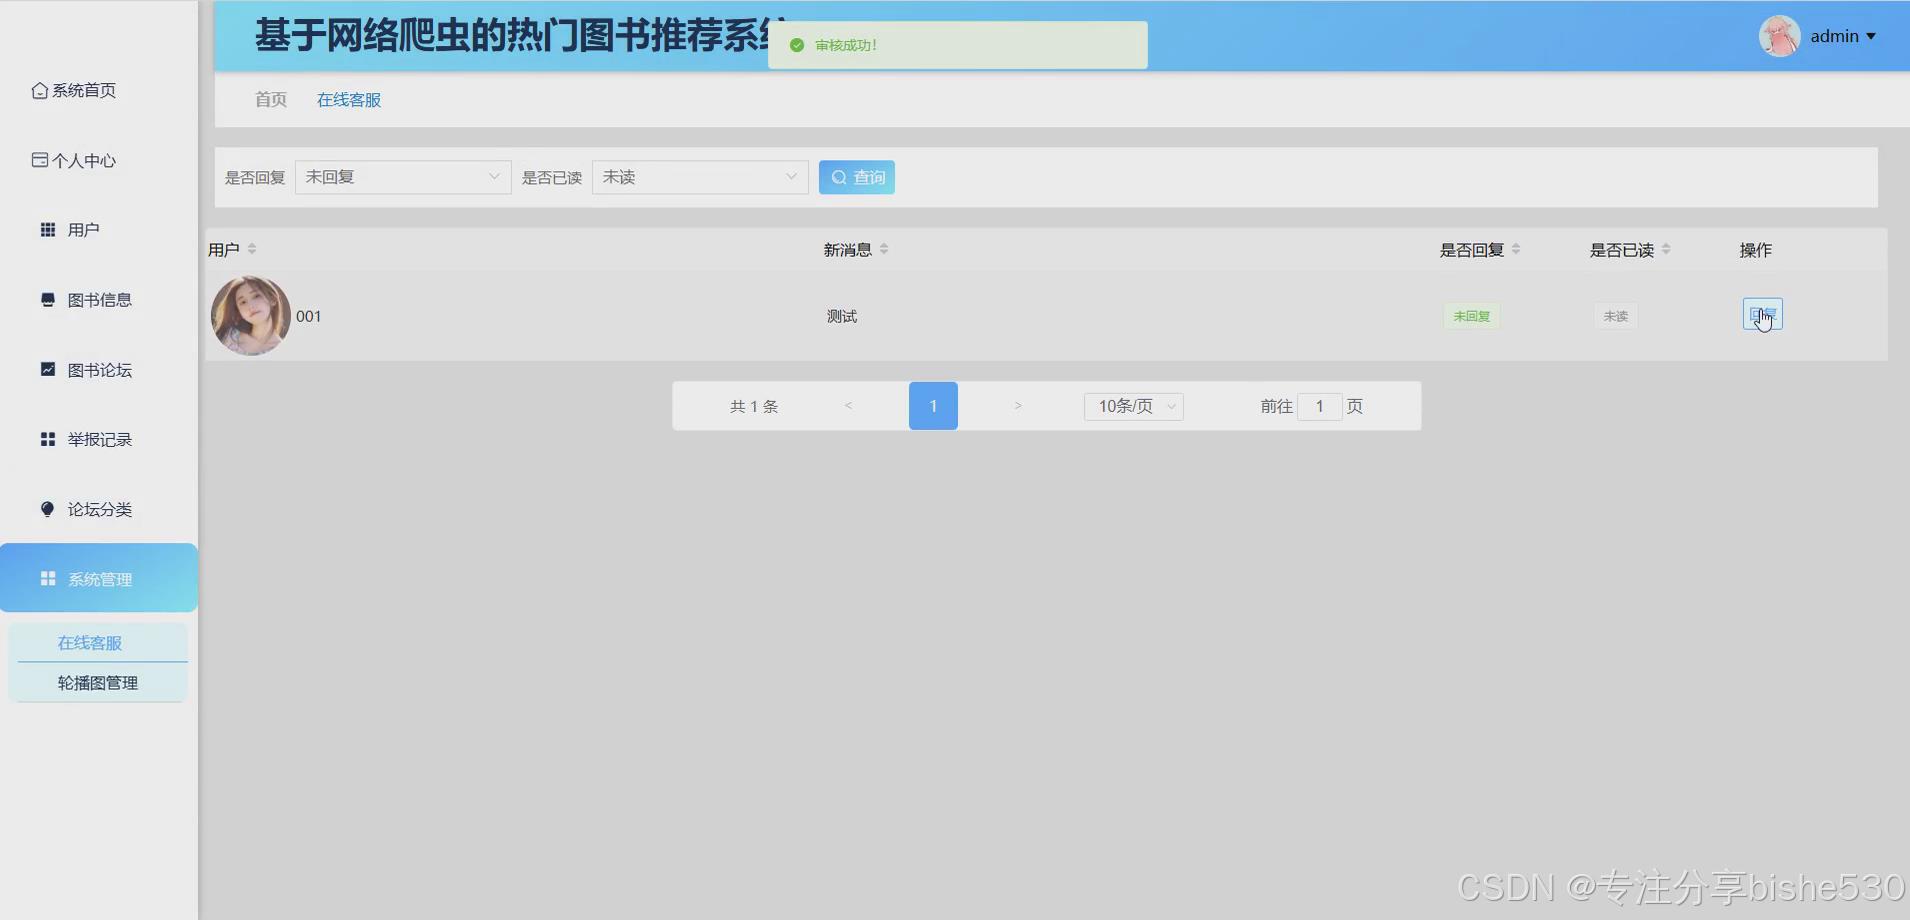Click the avatar of user 001
Image resolution: width=1910 pixels, height=920 pixels.
point(251,316)
